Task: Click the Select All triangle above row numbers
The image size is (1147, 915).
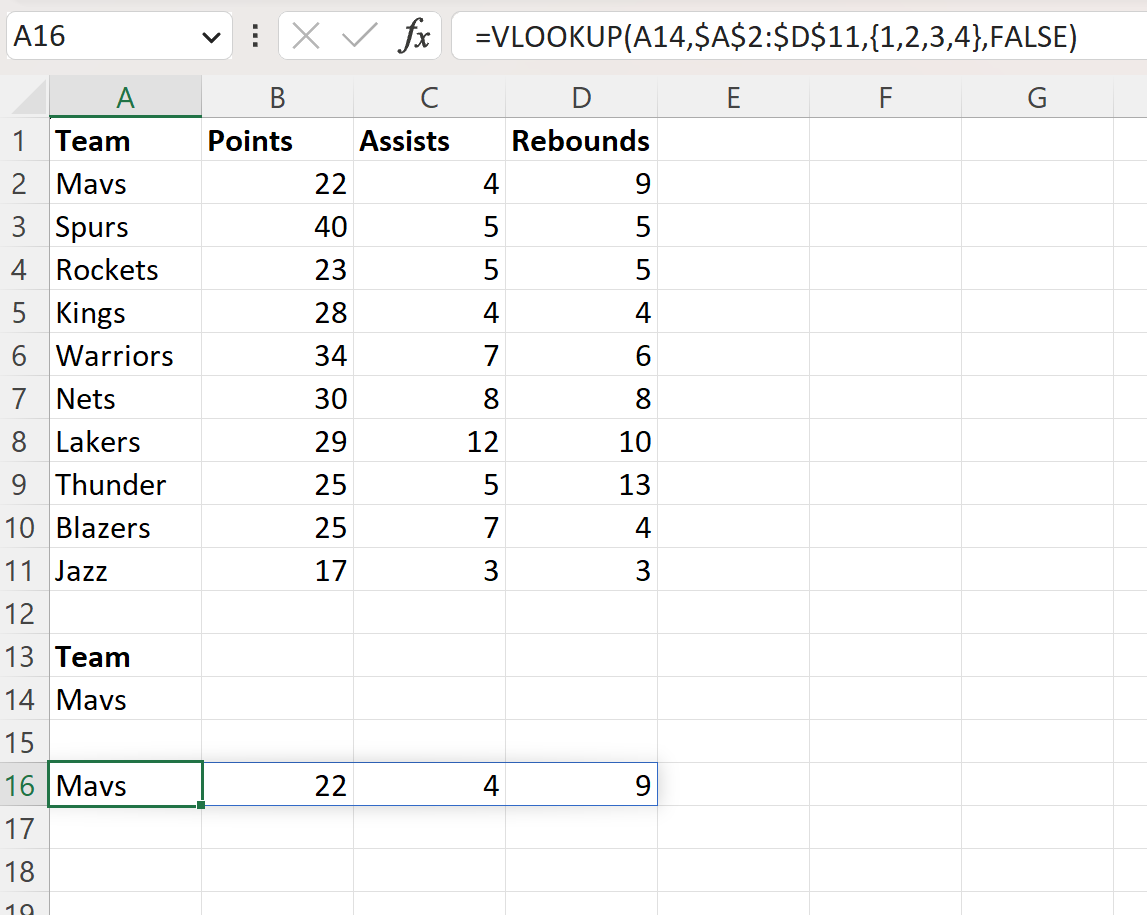Action: pos(24,97)
